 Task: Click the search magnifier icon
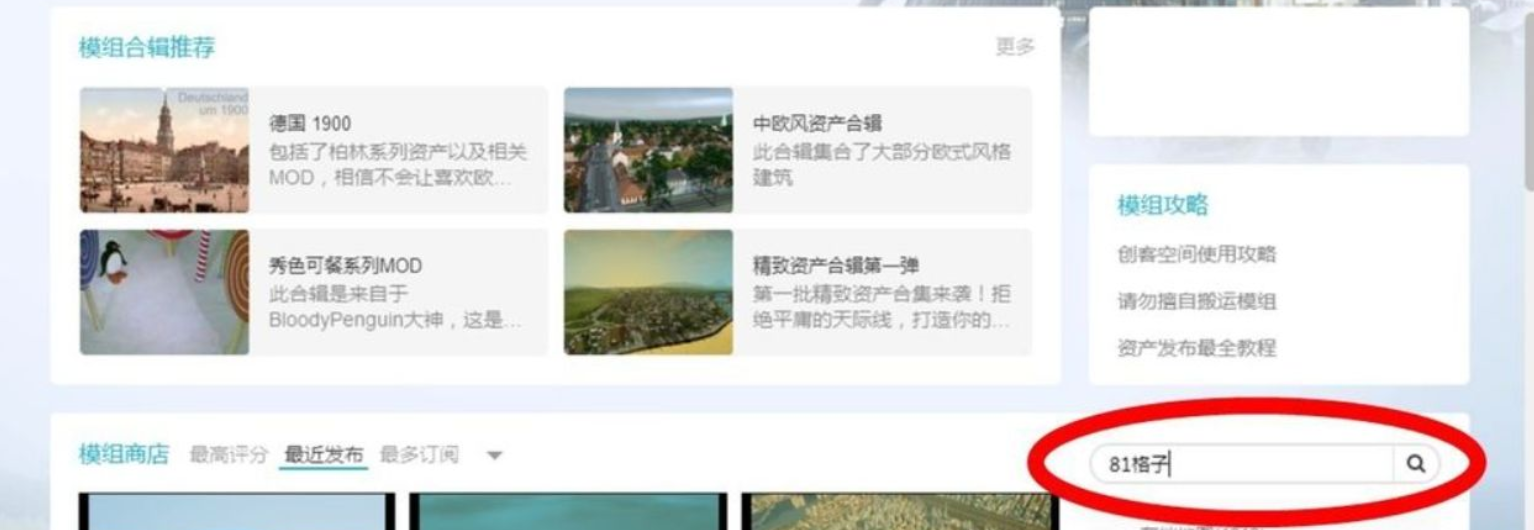click(1415, 464)
